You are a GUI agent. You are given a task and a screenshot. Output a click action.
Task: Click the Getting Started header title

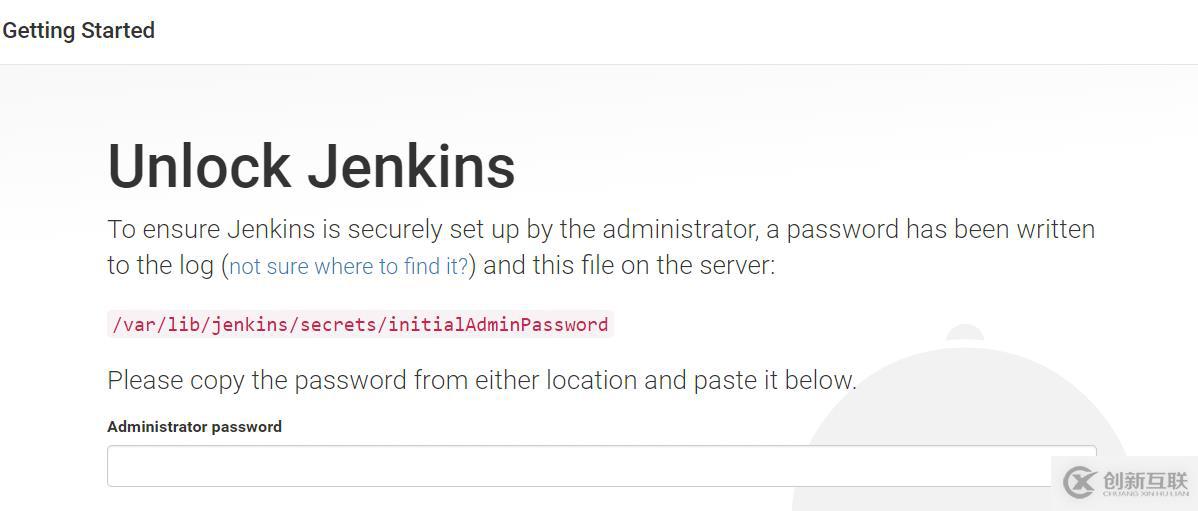coord(78,30)
